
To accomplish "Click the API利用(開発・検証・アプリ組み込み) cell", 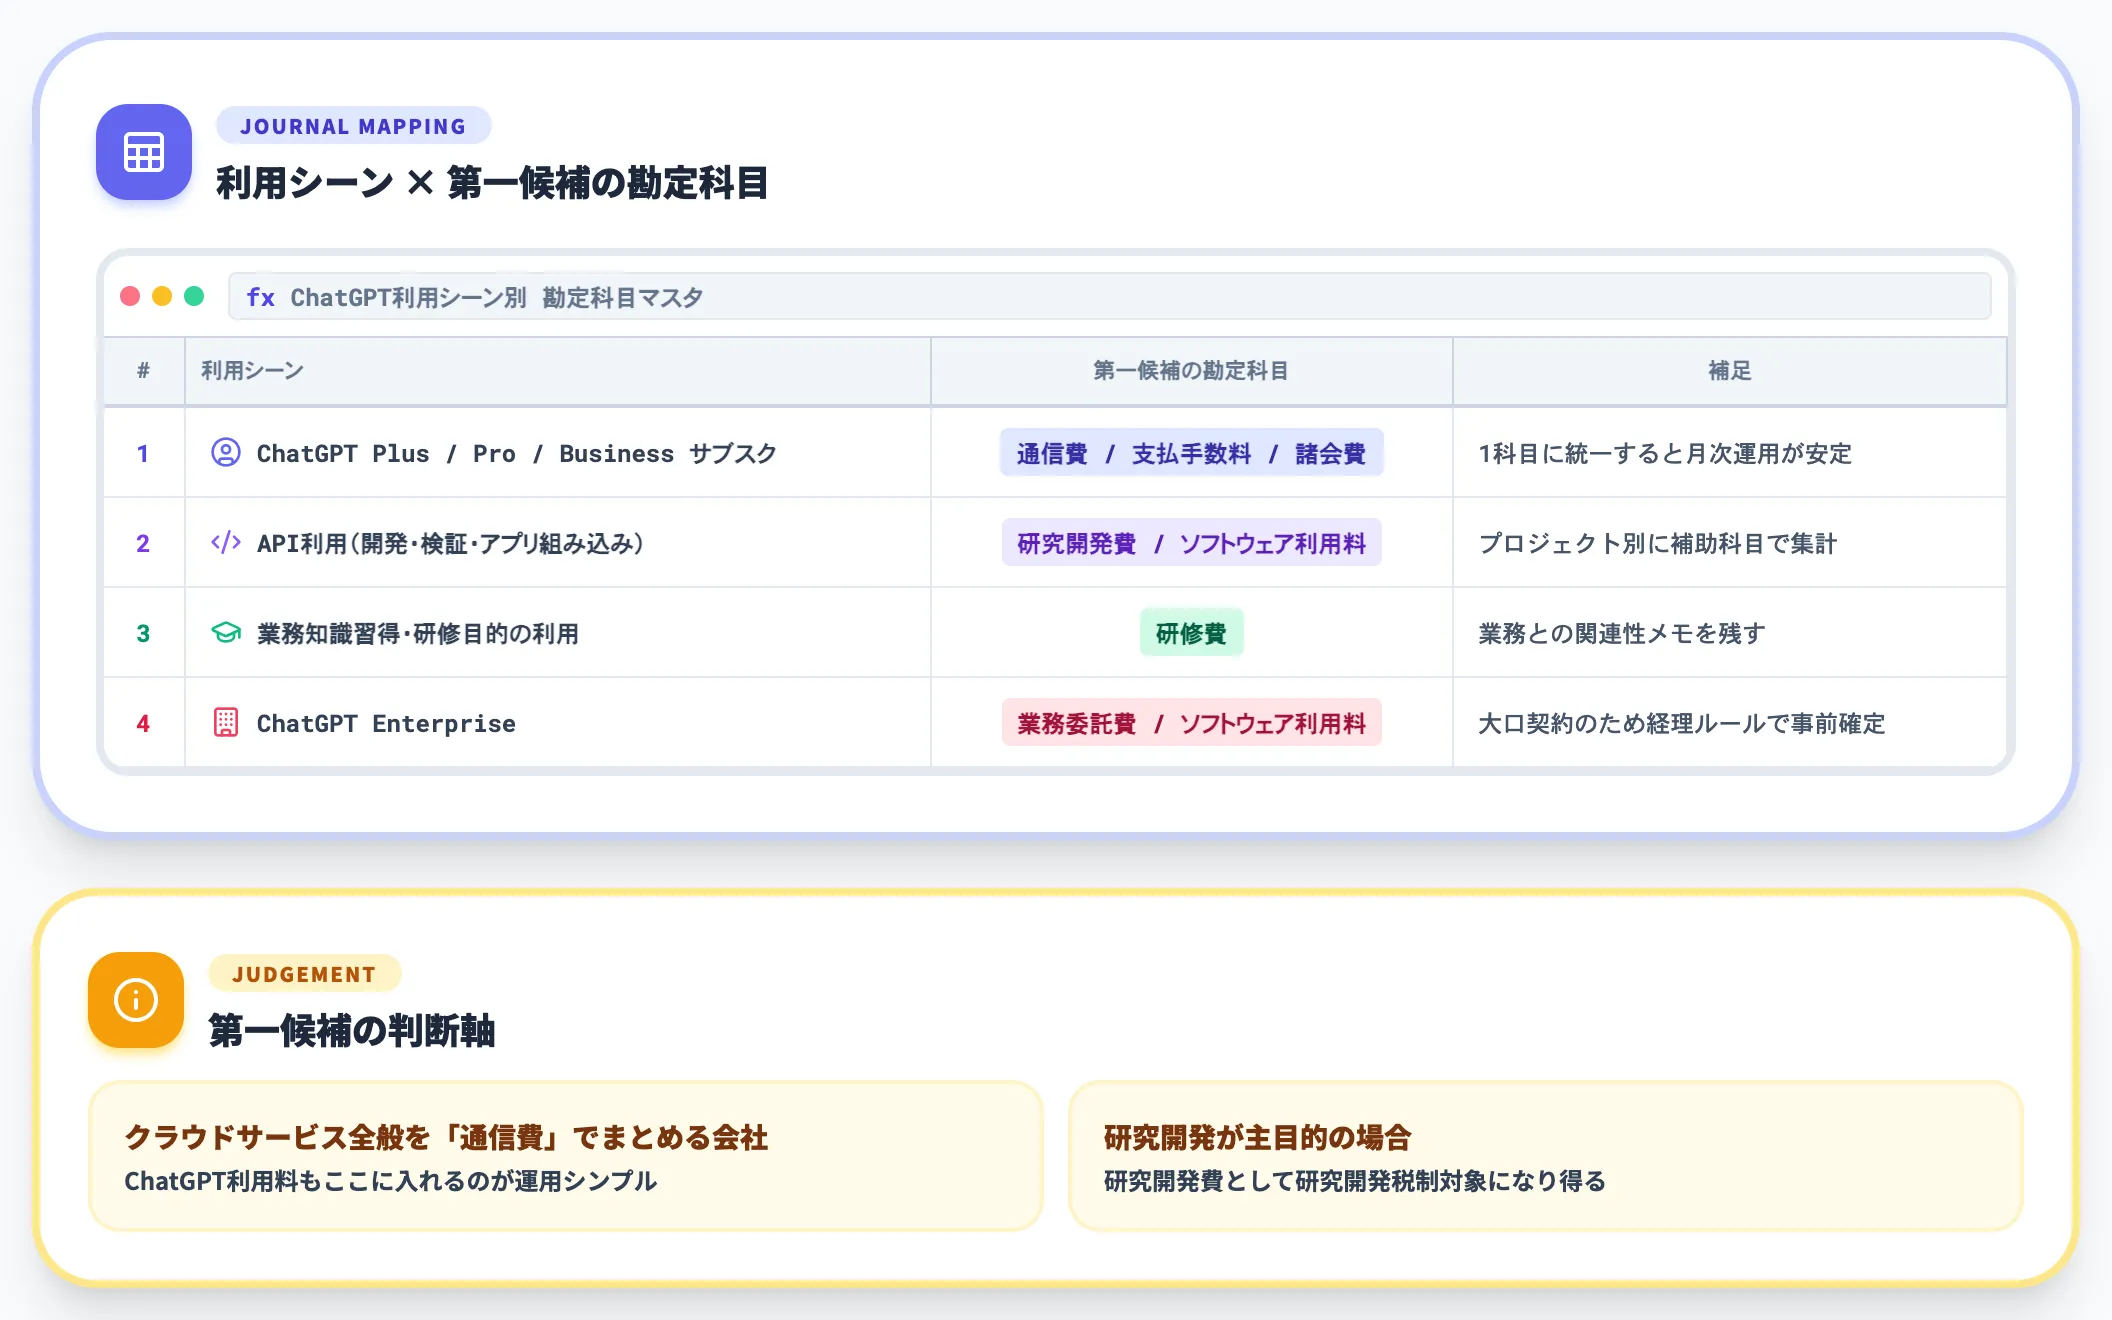I will [558, 543].
